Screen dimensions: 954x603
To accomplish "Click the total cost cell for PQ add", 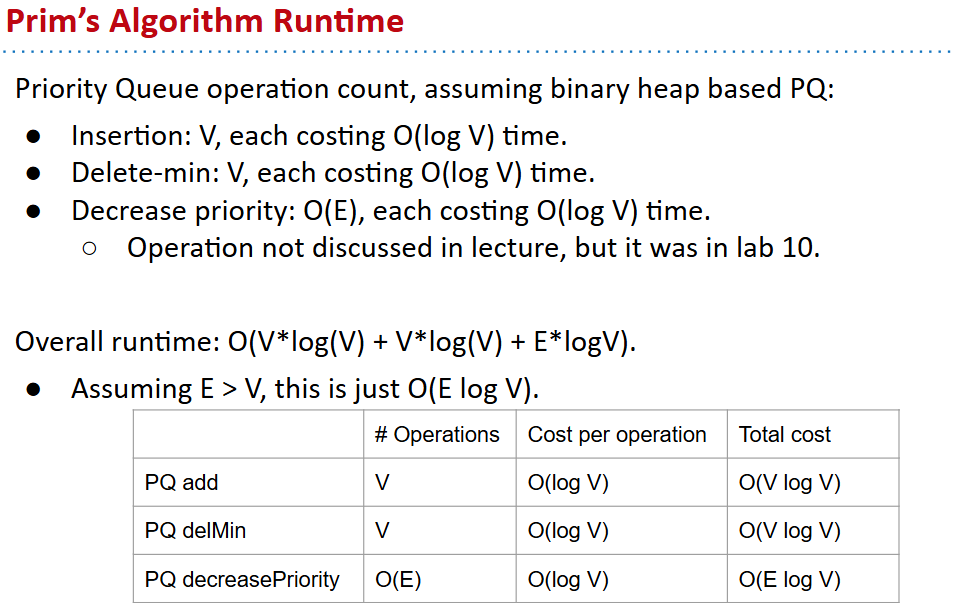I will tap(790, 483).
